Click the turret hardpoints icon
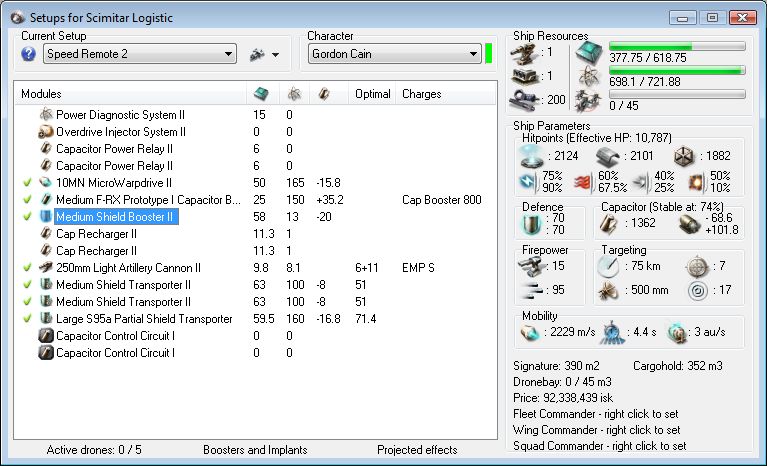The height and width of the screenshot is (466, 767). [x=523, y=54]
